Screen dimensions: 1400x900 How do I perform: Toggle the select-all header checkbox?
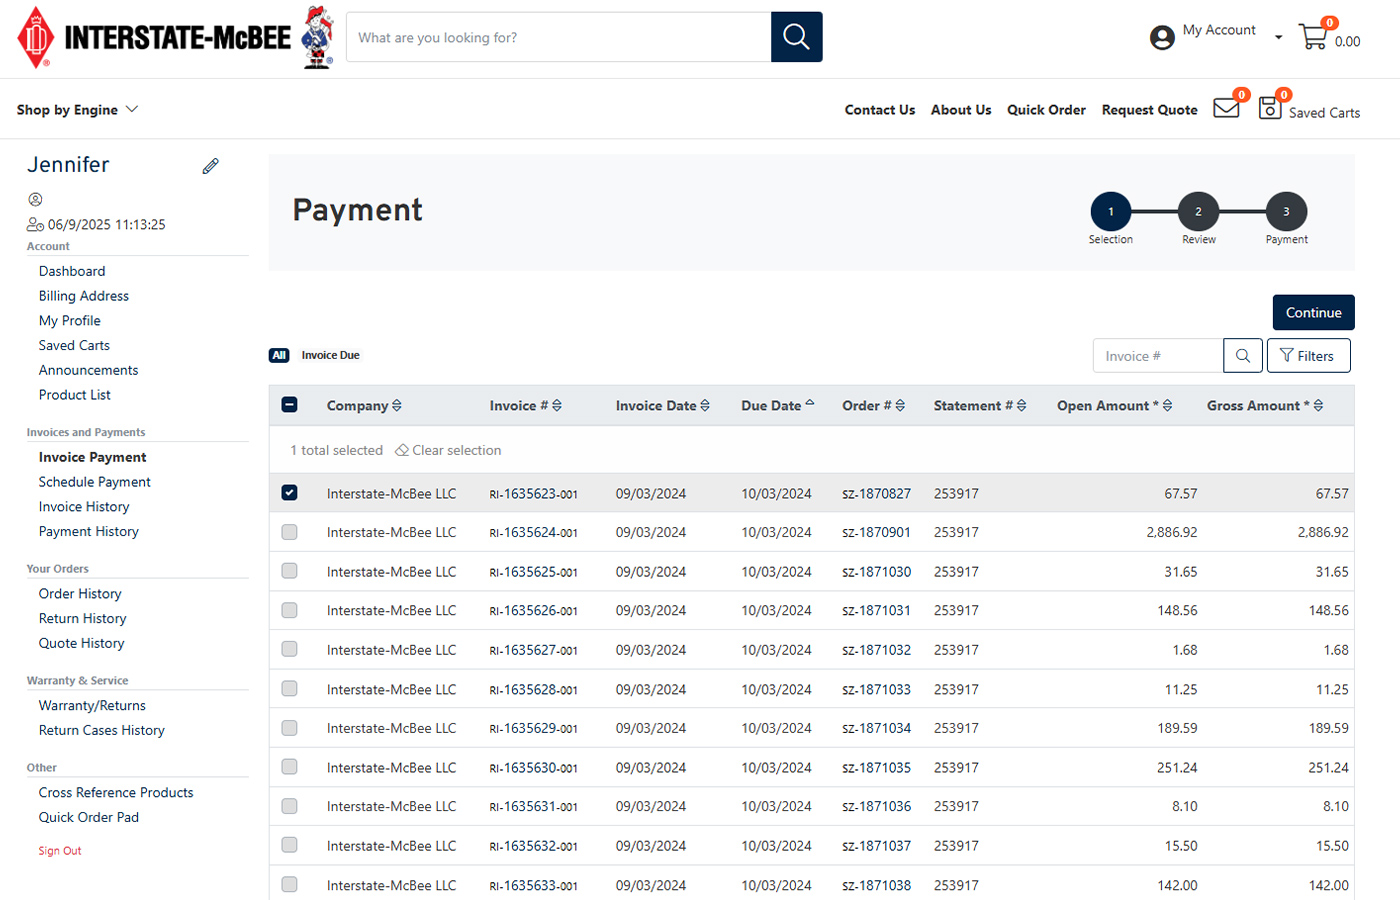tap(289, 405)
